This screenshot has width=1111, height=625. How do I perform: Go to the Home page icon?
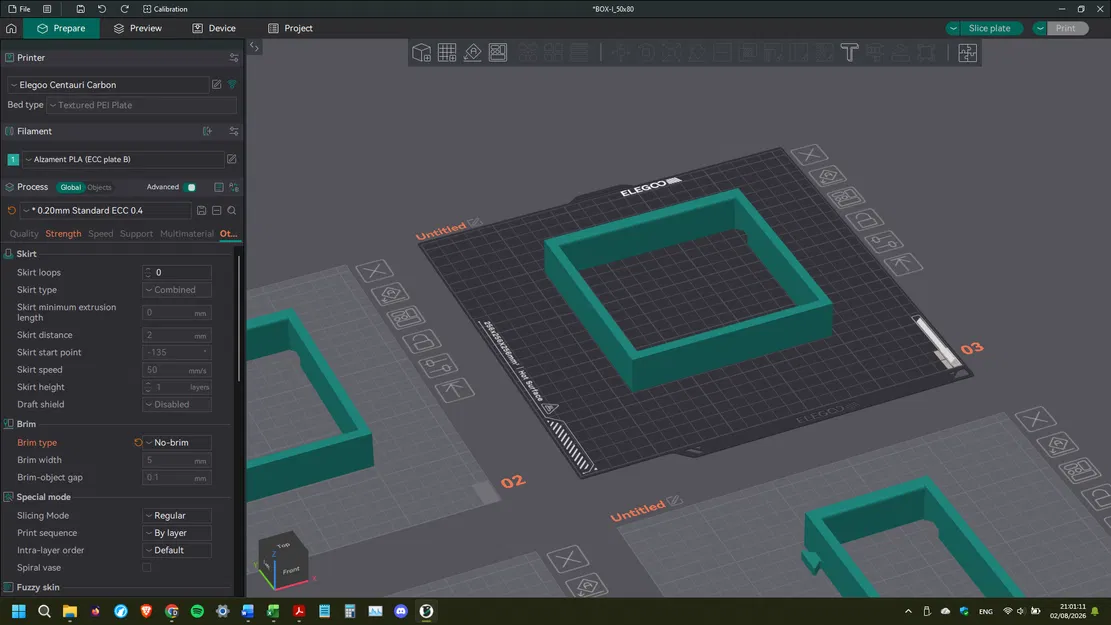[x=11, y=28]
